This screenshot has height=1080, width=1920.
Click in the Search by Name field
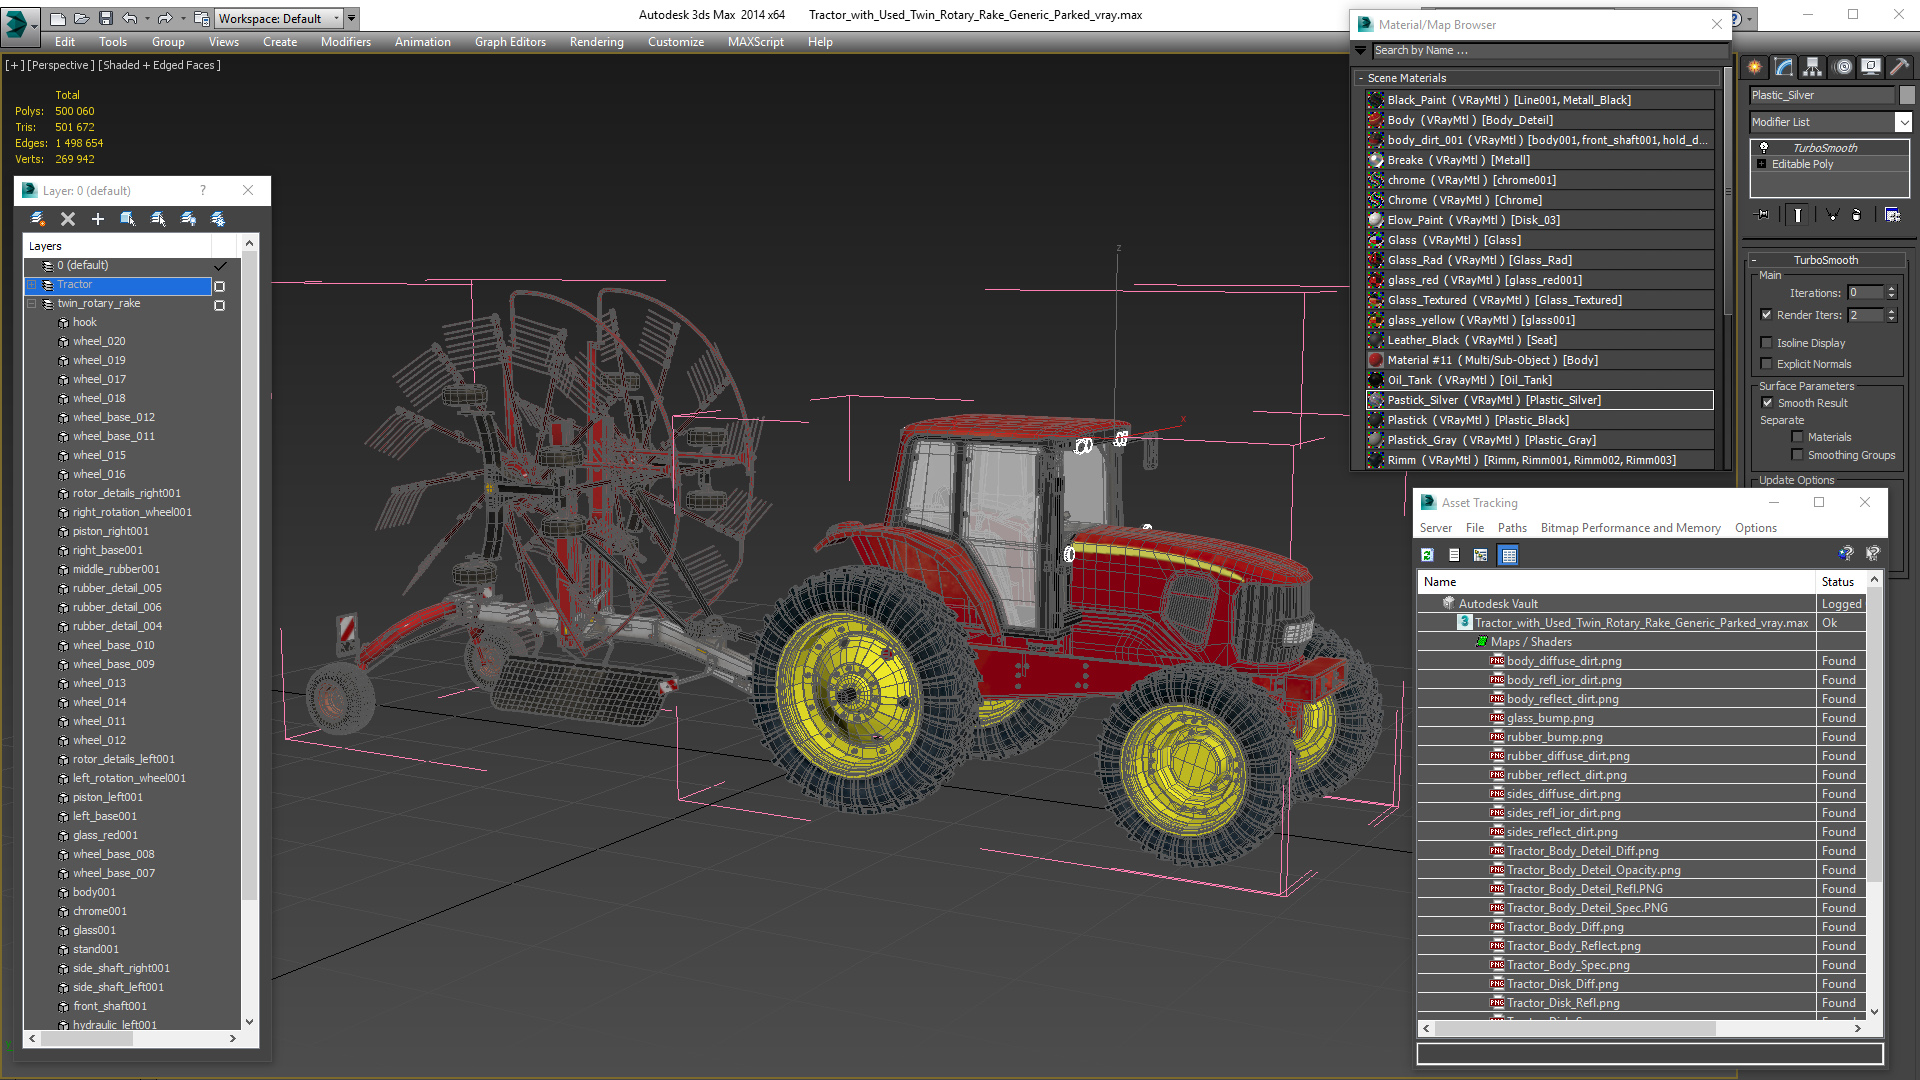coord(1549,51)
